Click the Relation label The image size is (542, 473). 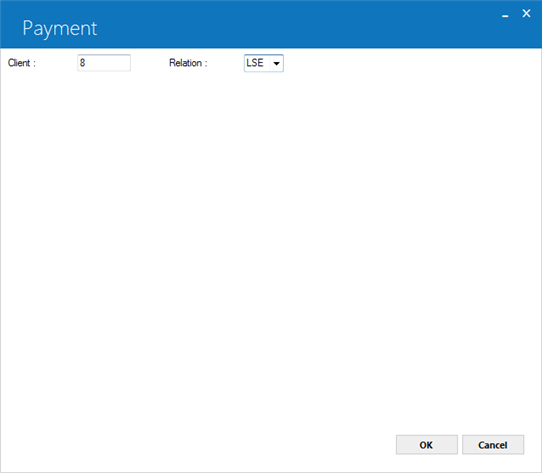188,63
